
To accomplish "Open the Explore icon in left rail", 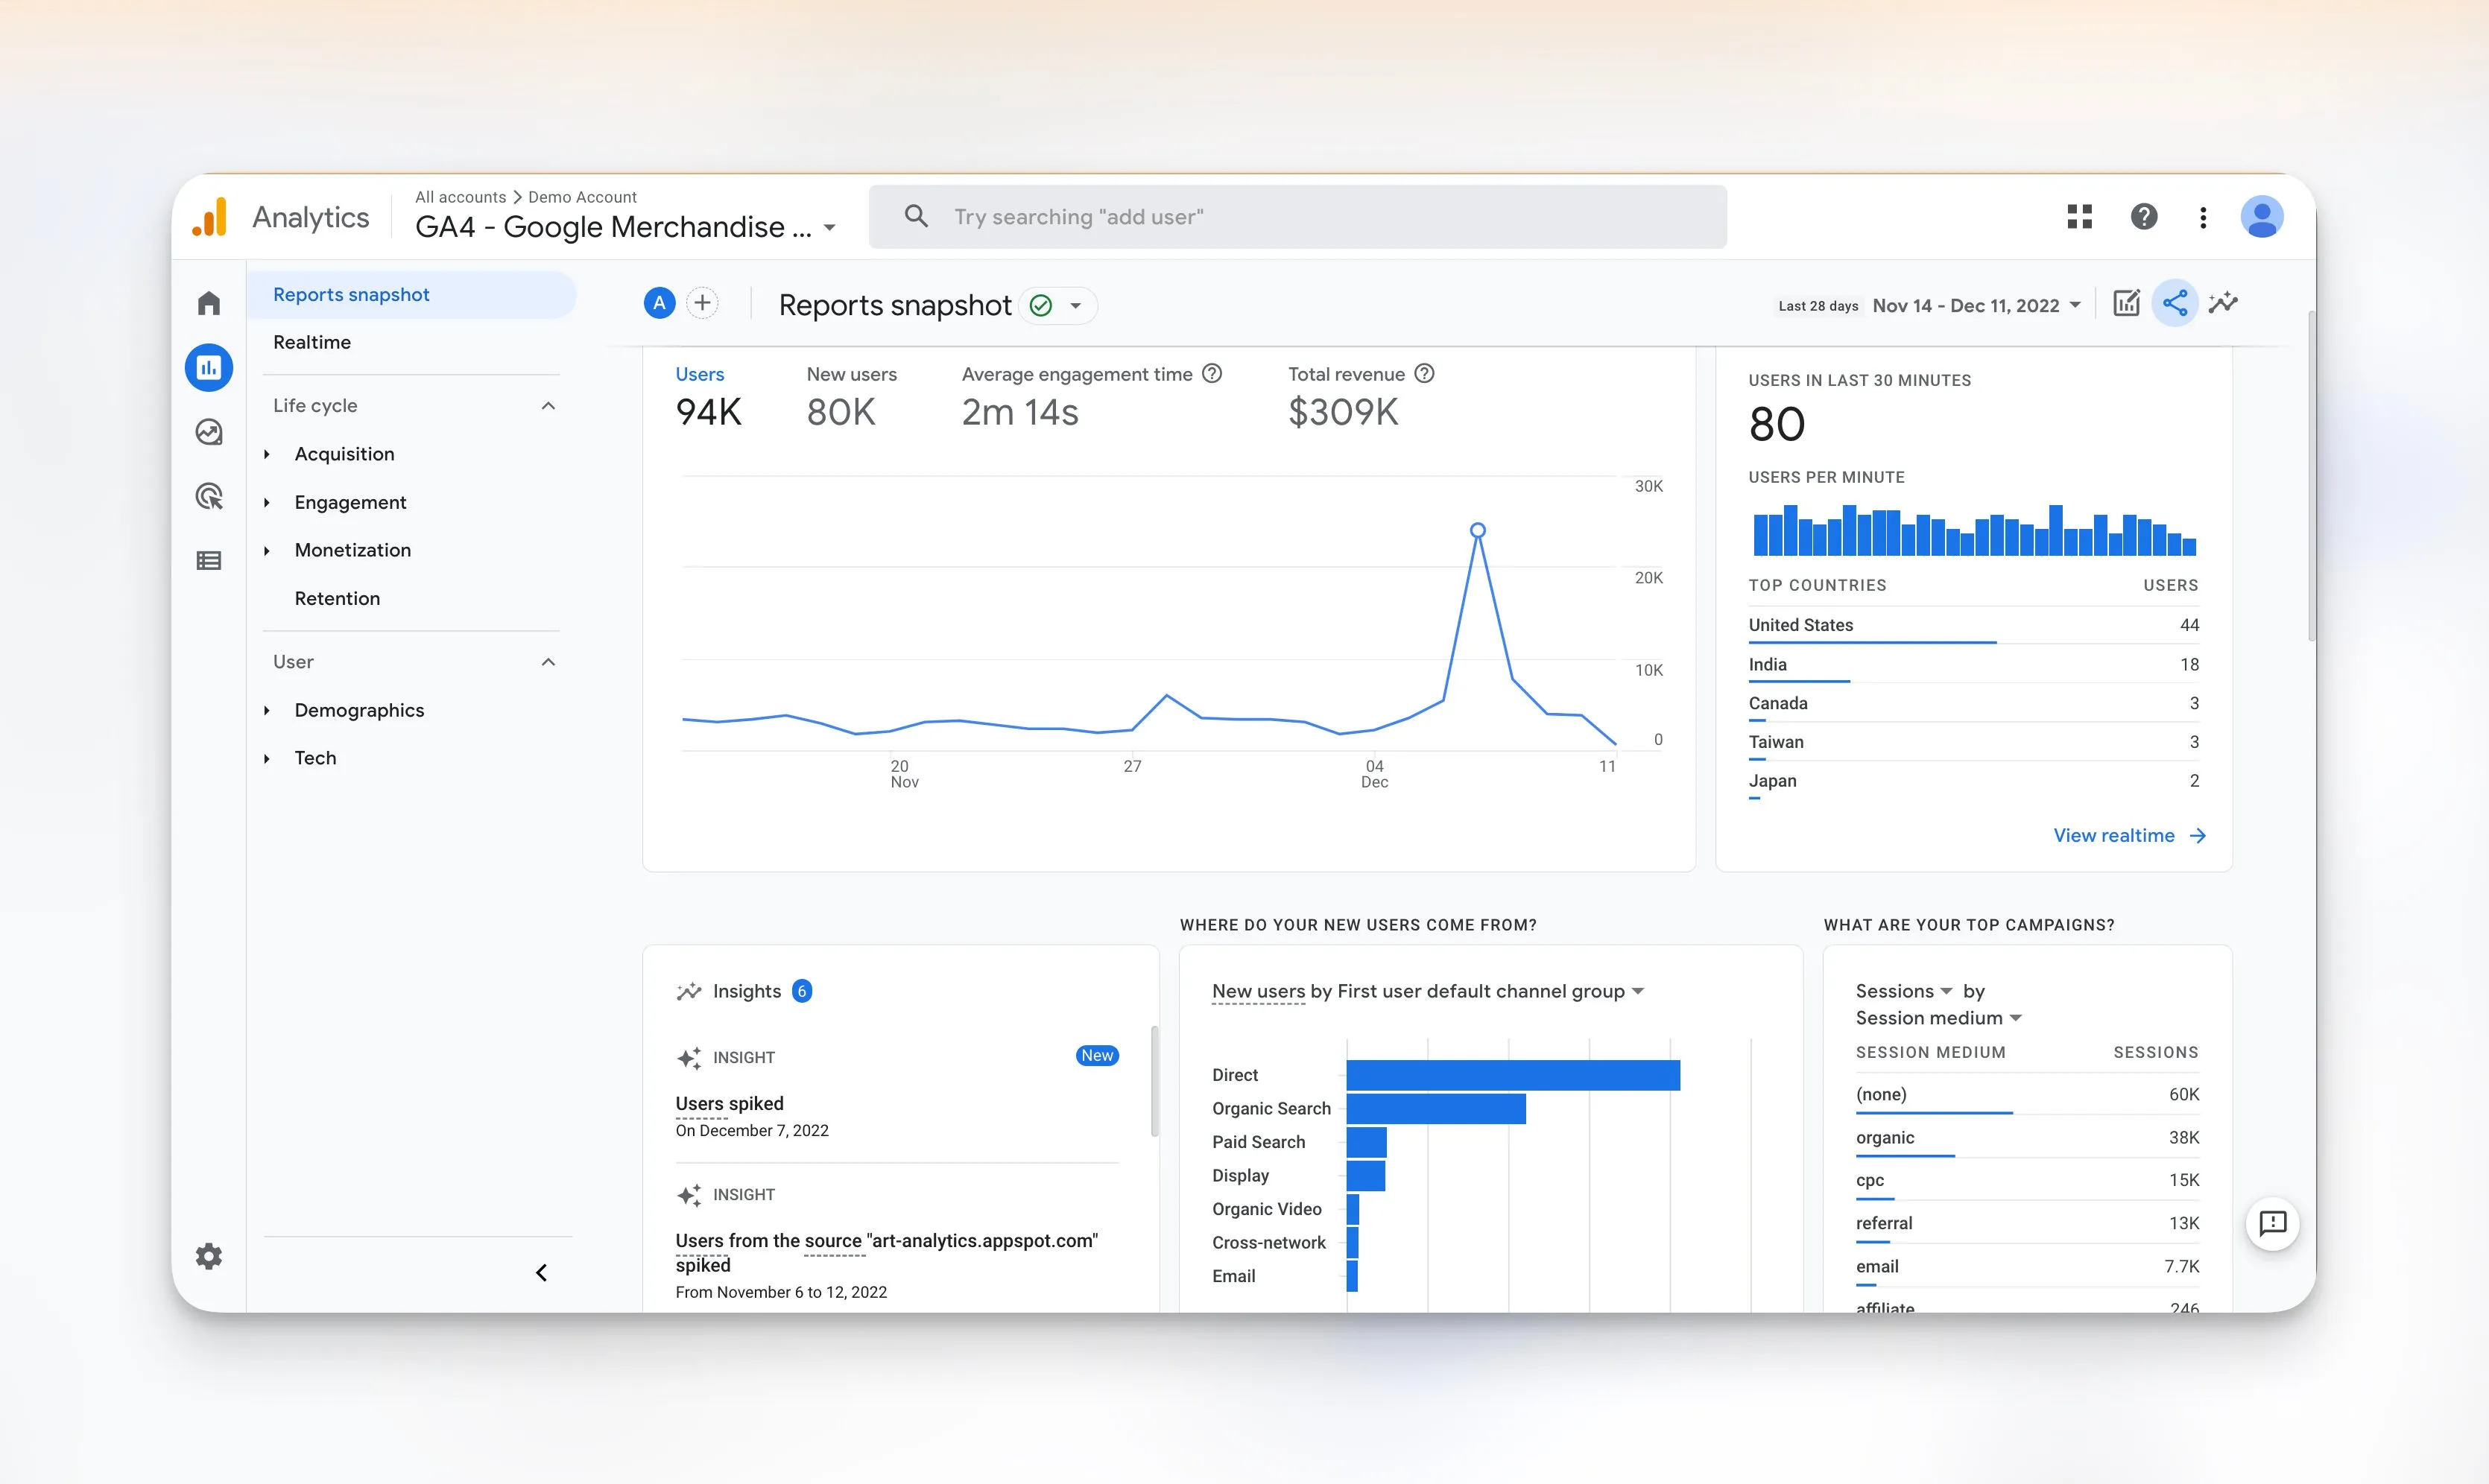I will click(208, 432).
